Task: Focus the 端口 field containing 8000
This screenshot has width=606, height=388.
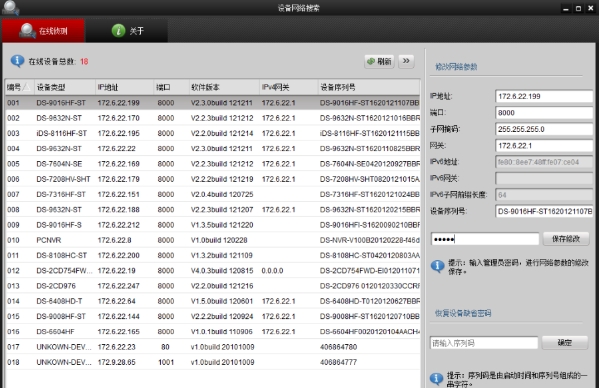Action: pos(544,112)
